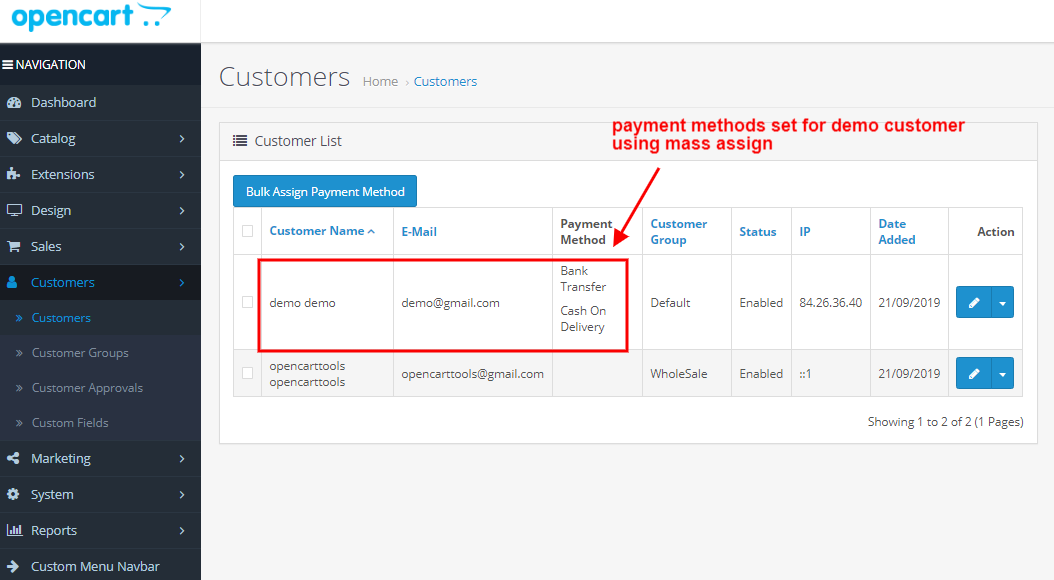Navigate to Home via the breadcrumb link
This screenshot has width=1054, height=580.
pyautogui.click(x=380, y=81)
